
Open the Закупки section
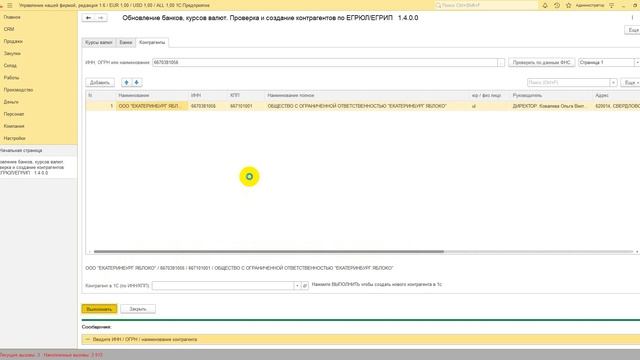click(12, 53)
